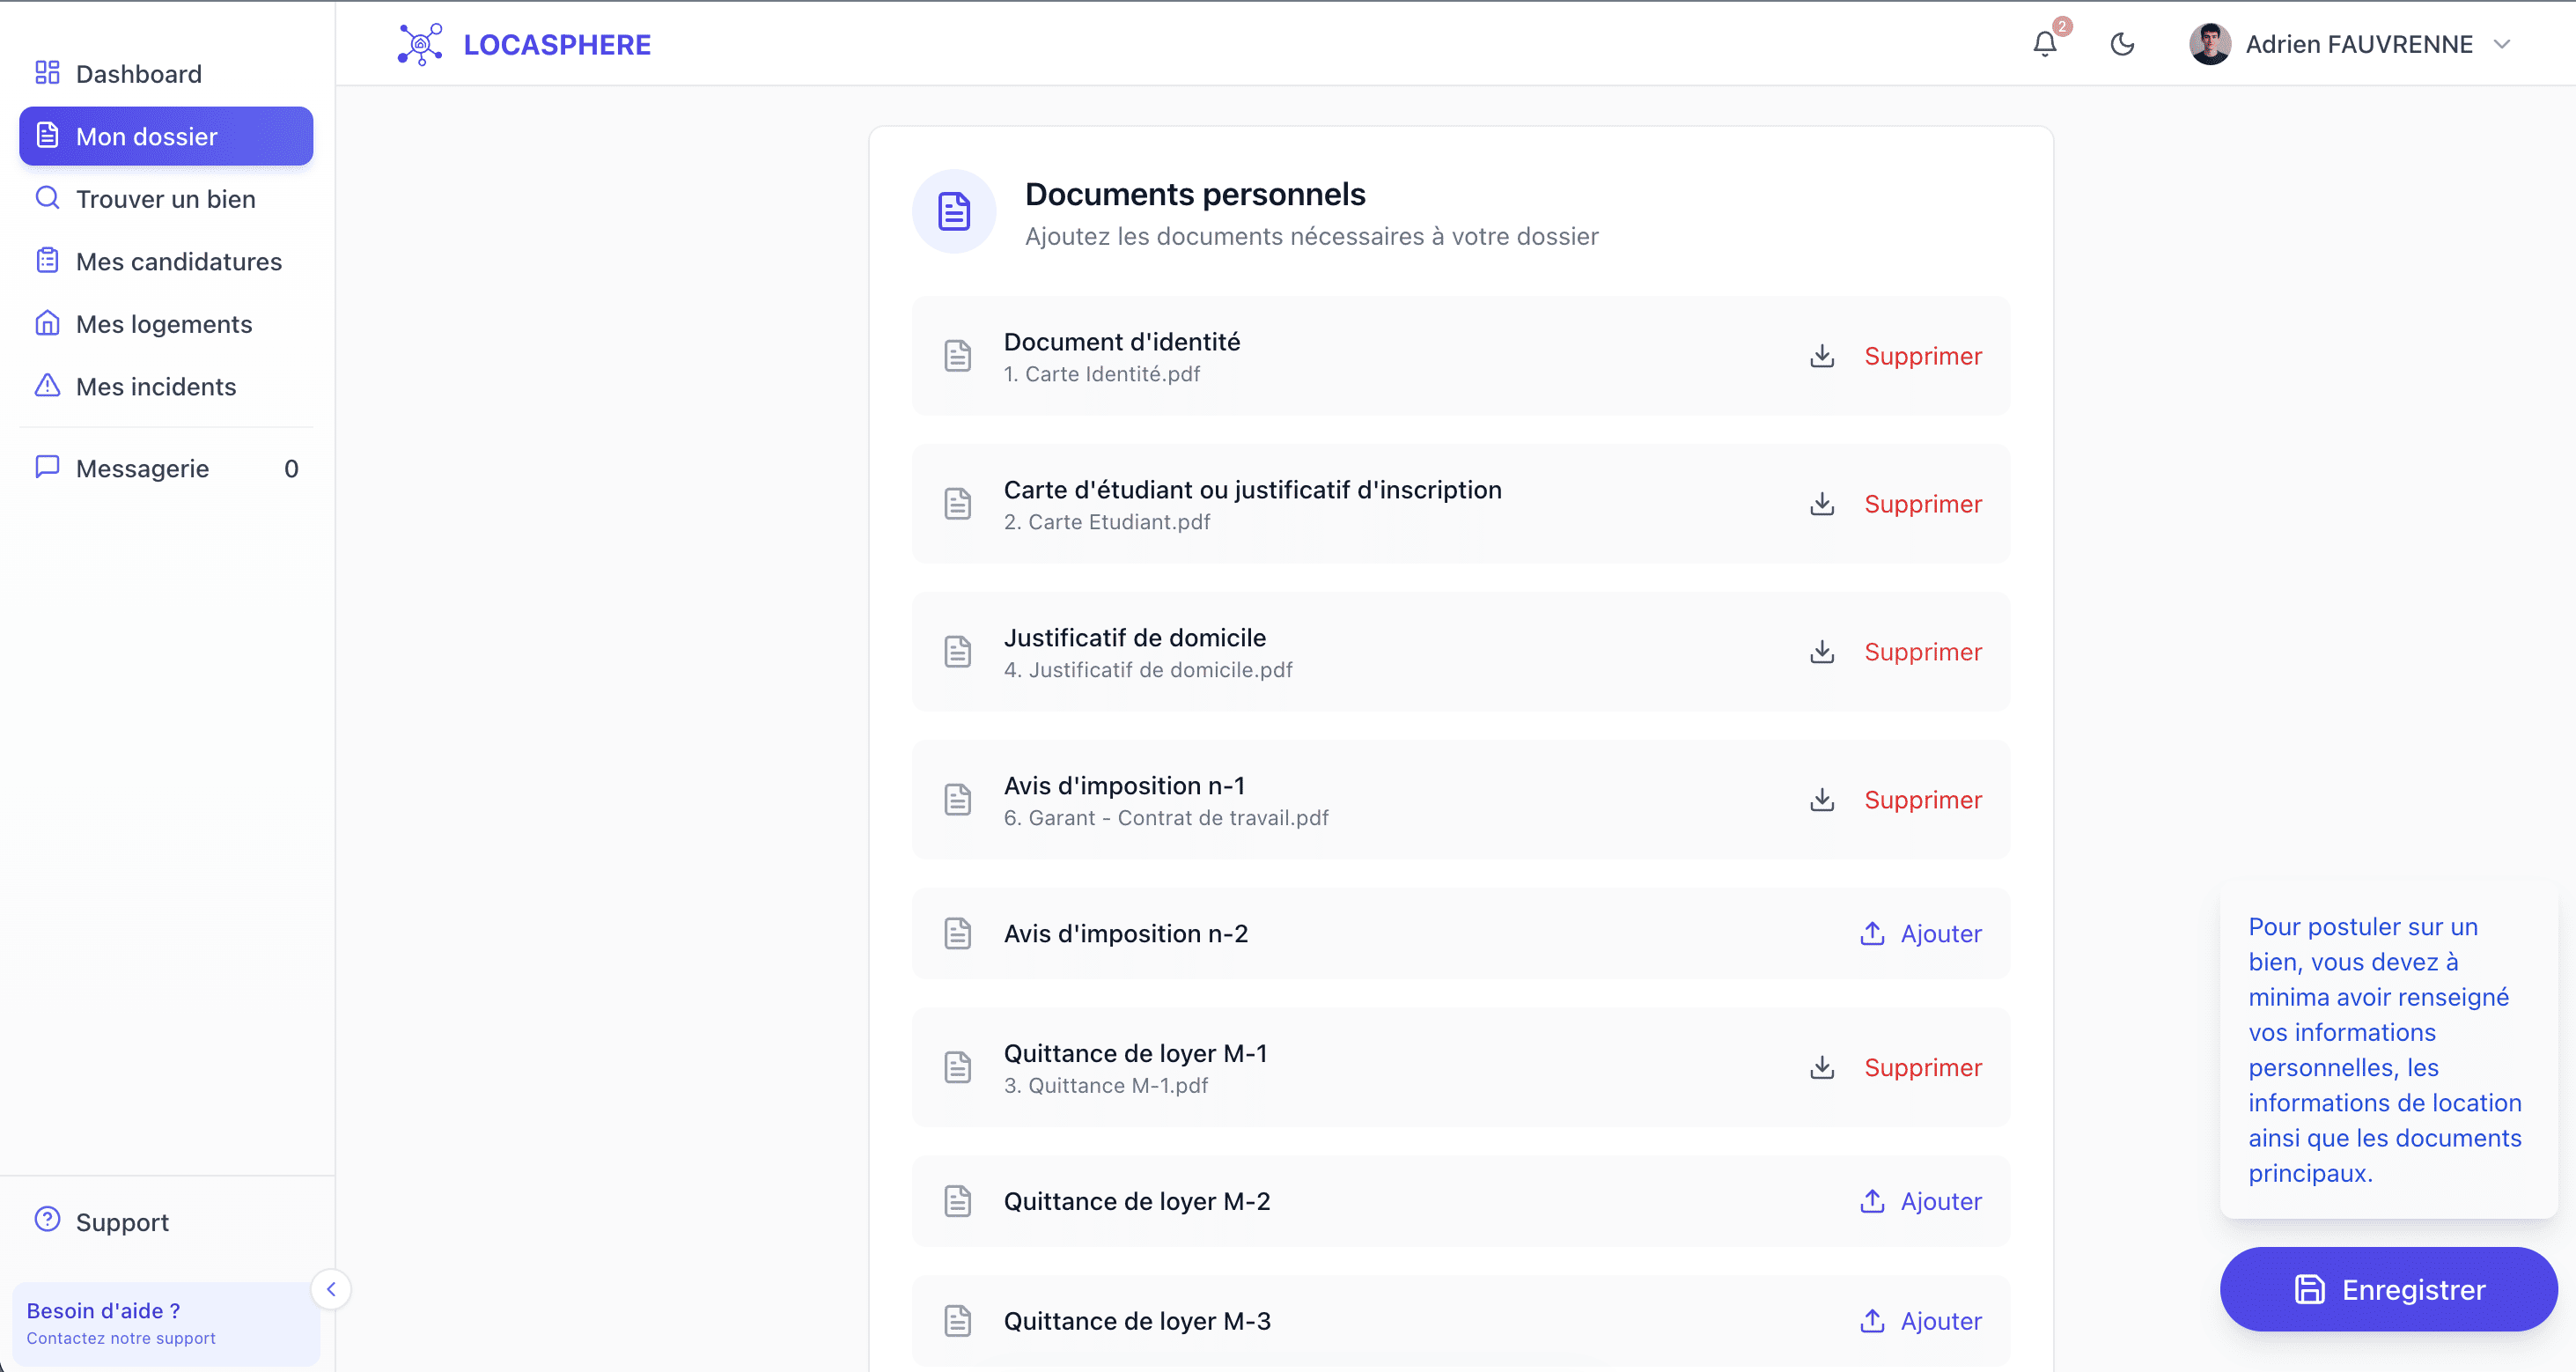
Task: Click the profile avatar picture
Action: pos(2210,44)
